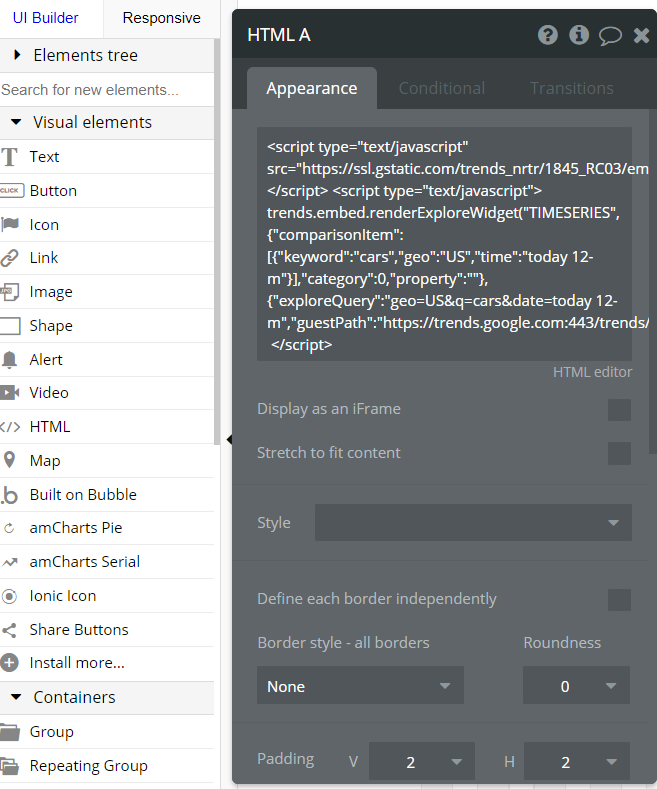Open the Transitions tab
Screen dimensions: 657x789
[571, 89]
